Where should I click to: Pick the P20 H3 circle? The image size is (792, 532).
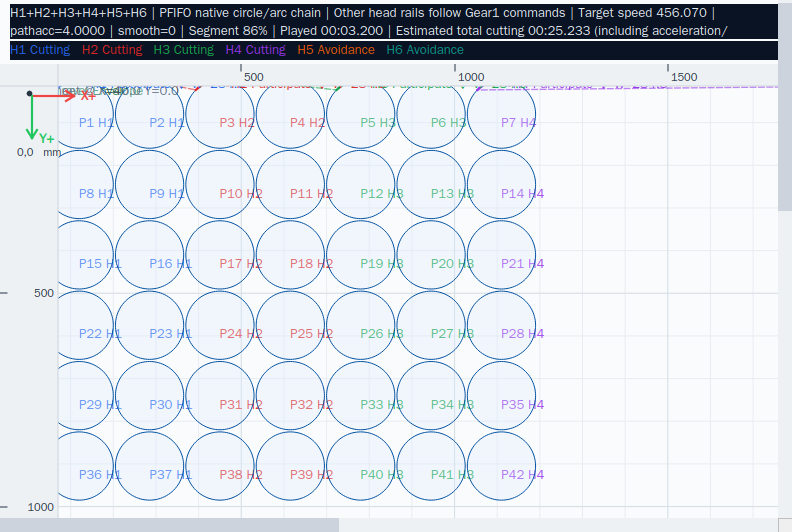pyautogui.click(x=431, y=255)
